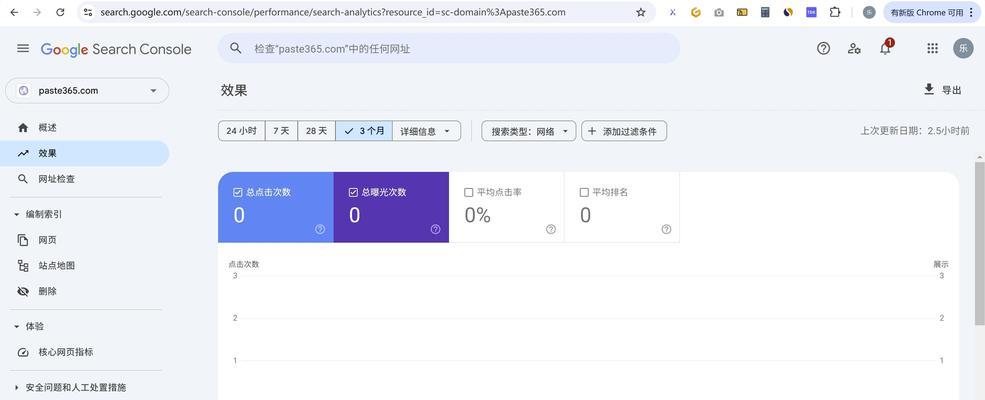Select the 7 天 date range
The height and width of the screenshot is (400, 985).
(281, 131)
